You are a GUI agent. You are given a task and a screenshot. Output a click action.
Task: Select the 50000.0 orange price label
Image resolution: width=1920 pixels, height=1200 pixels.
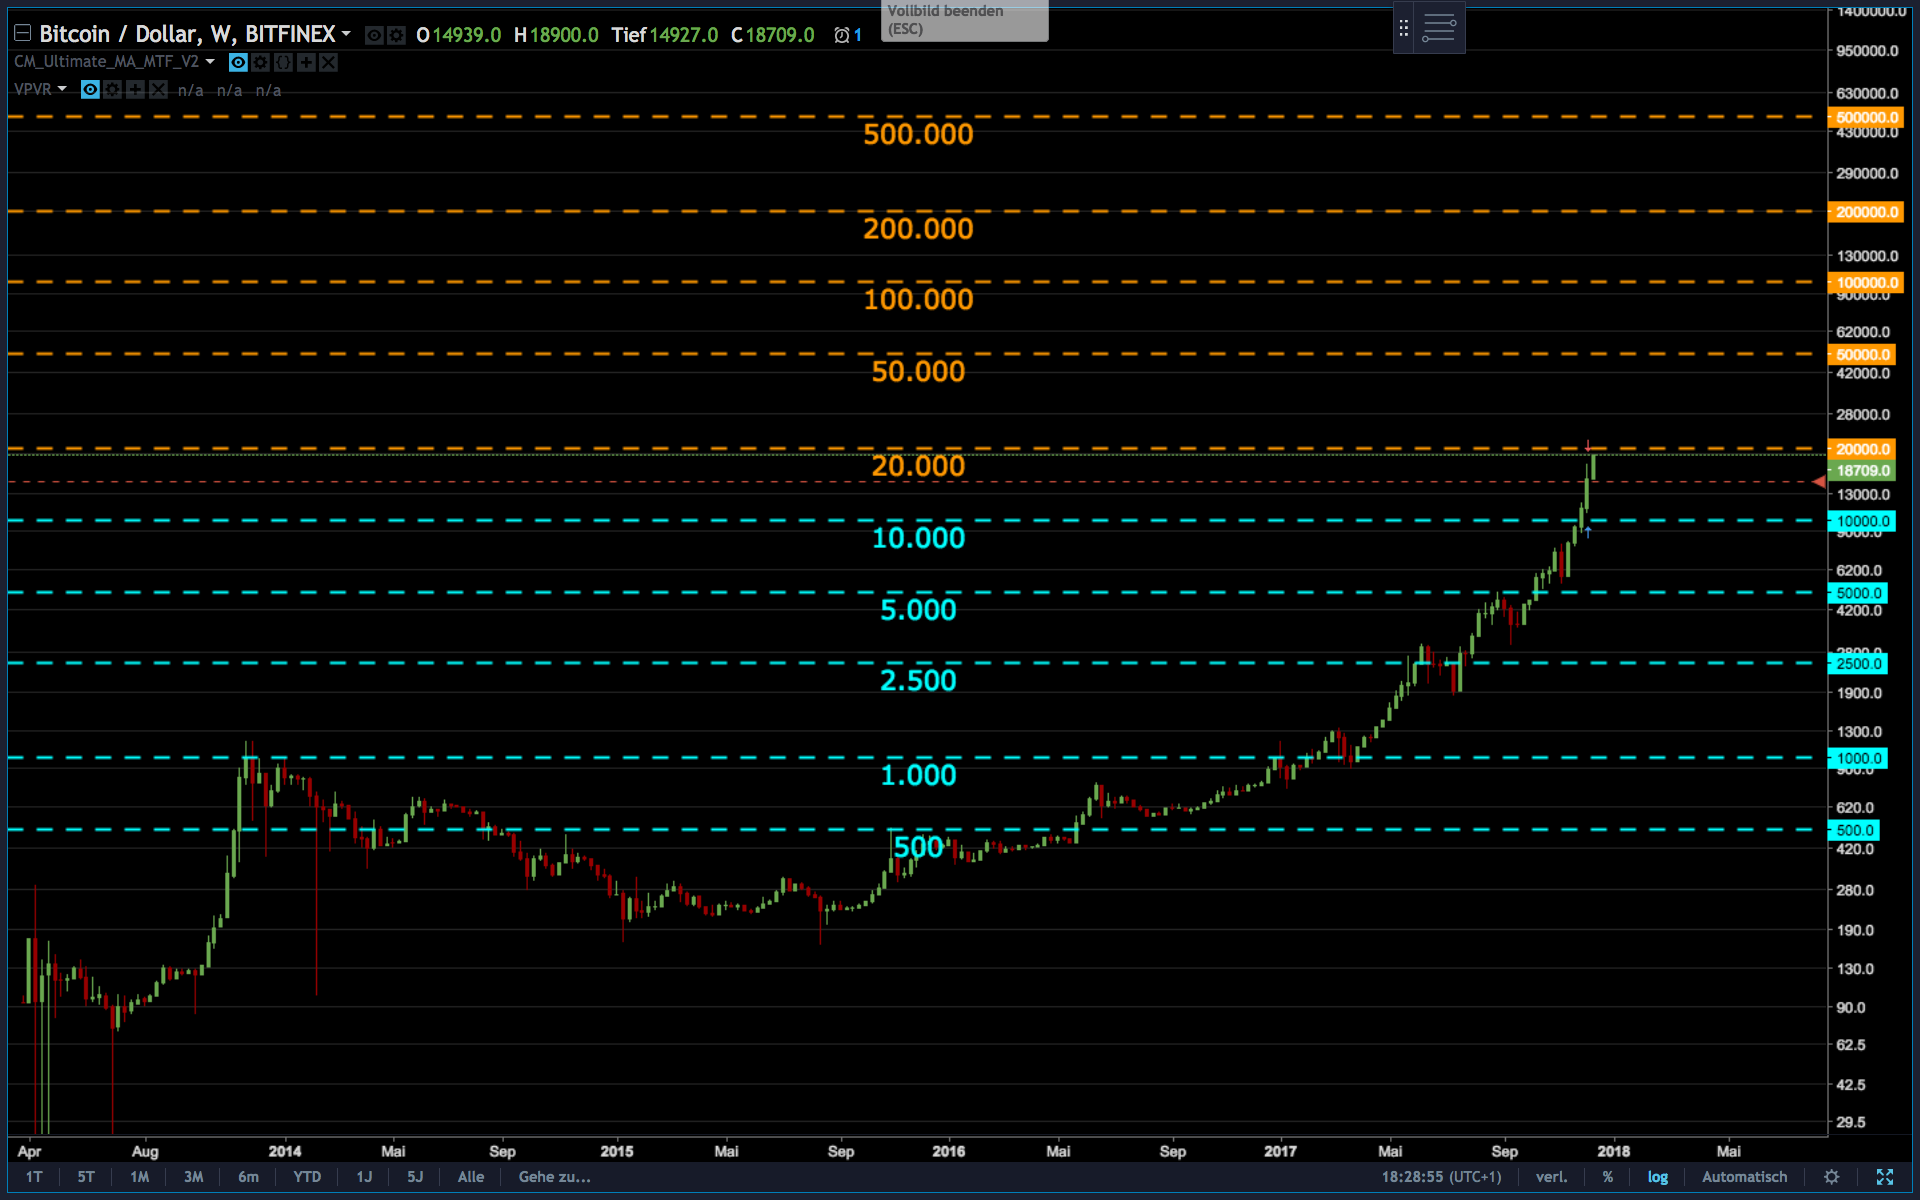coord(1862,355)
